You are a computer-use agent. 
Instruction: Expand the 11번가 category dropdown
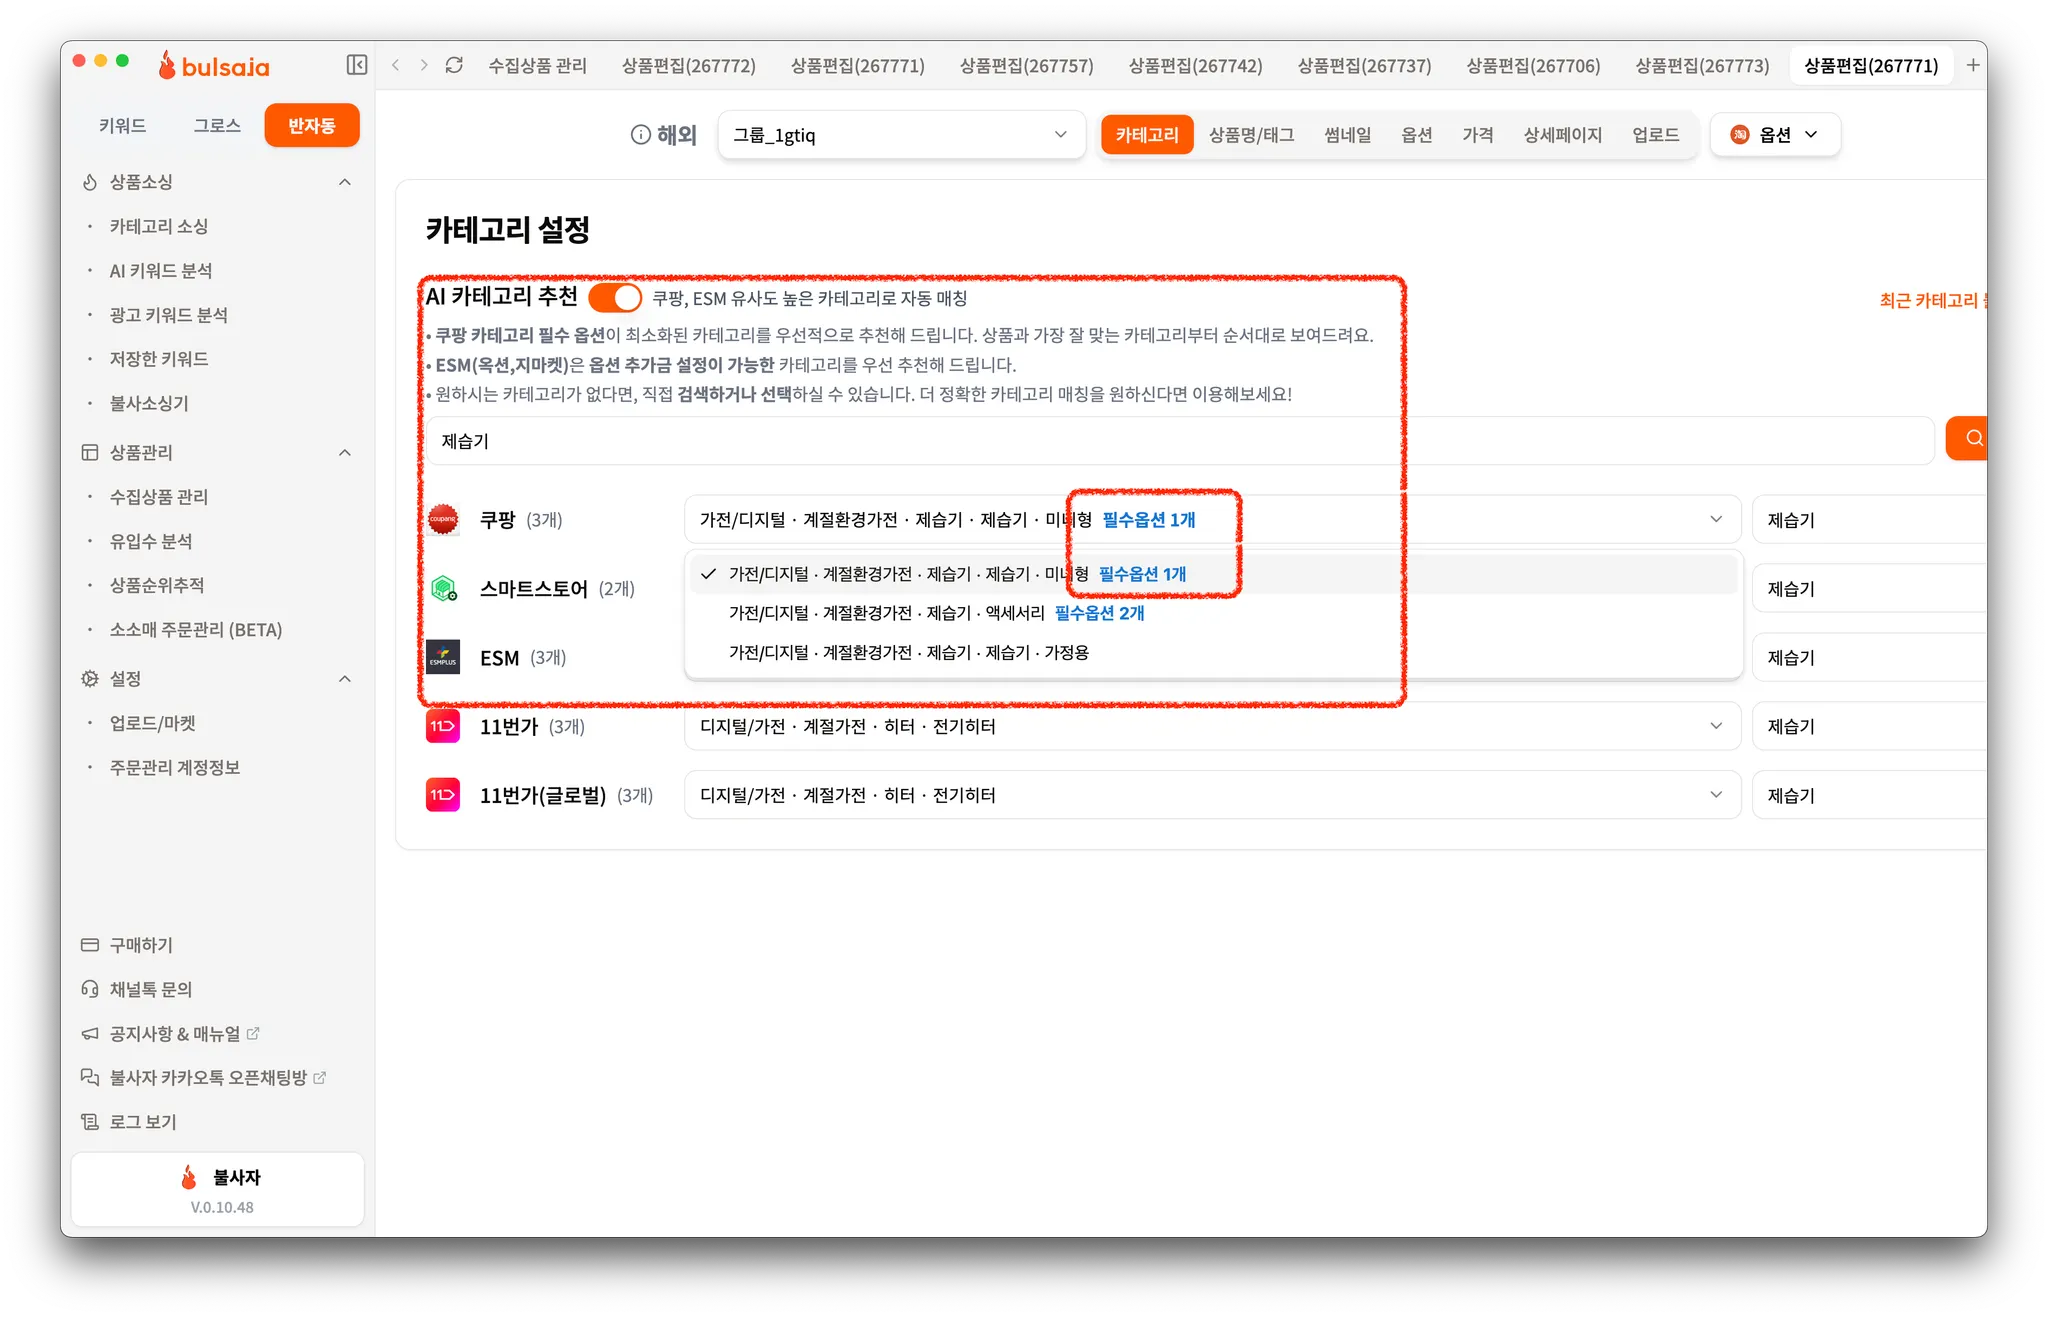coord(1212,726)
